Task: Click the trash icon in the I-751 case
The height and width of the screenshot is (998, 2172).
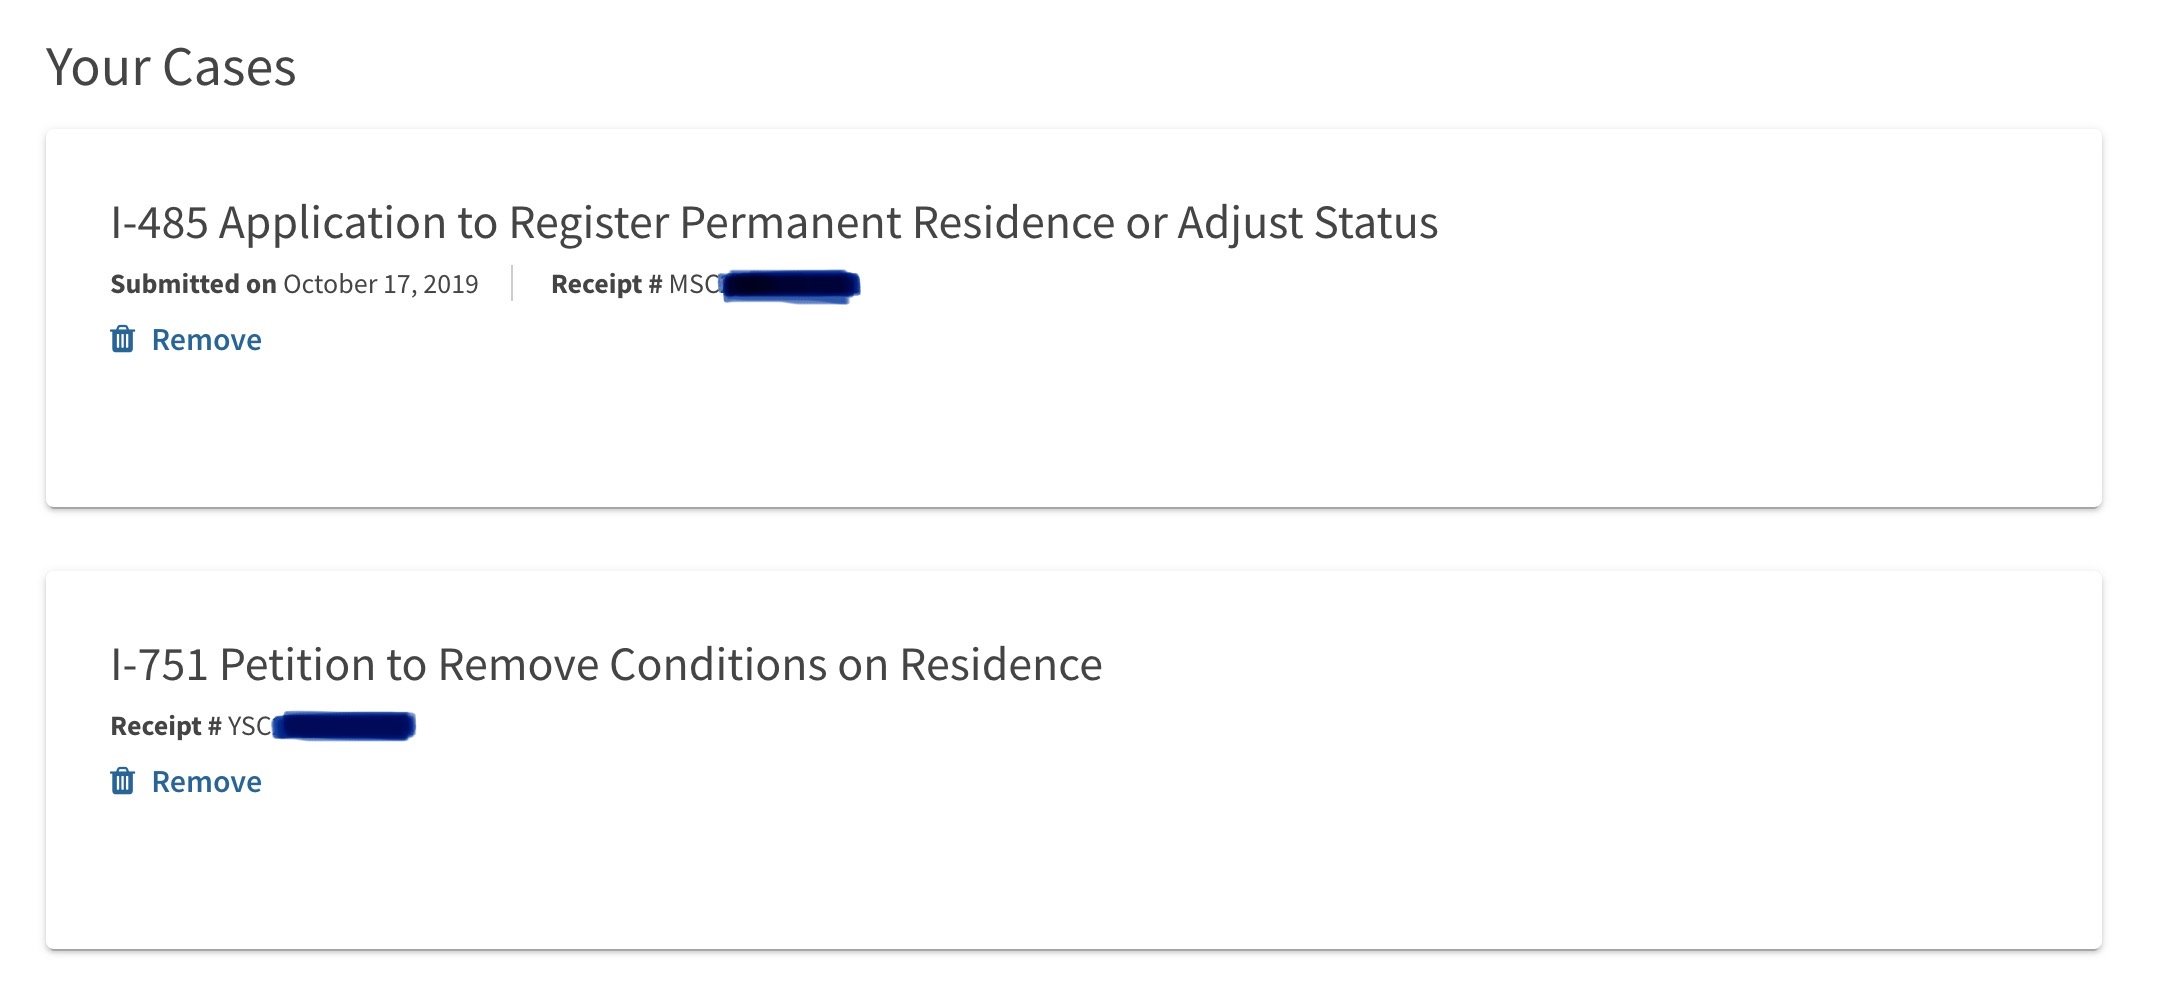Action: 122,781
